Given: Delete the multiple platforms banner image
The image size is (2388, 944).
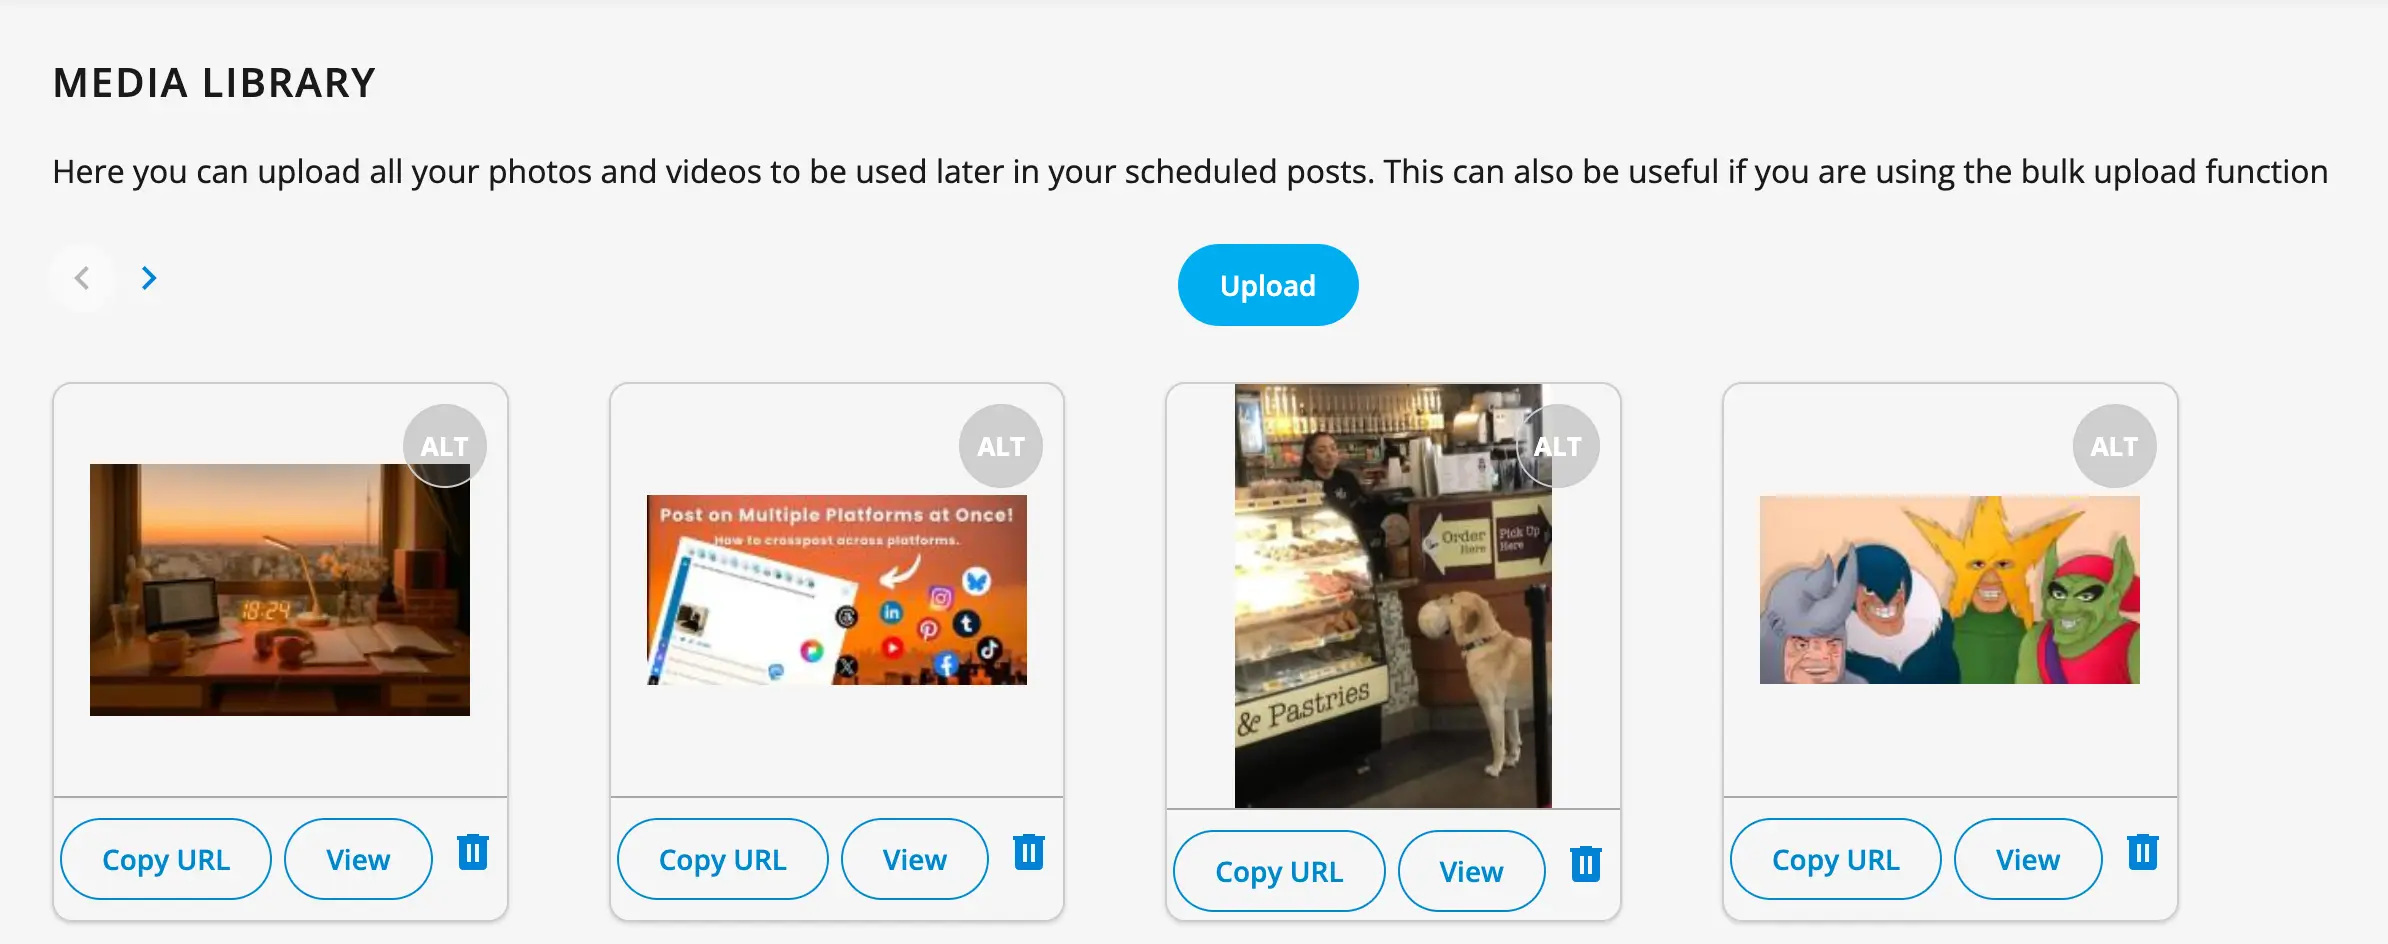Looking at the screenshot, I should (x=1028, y=853).
